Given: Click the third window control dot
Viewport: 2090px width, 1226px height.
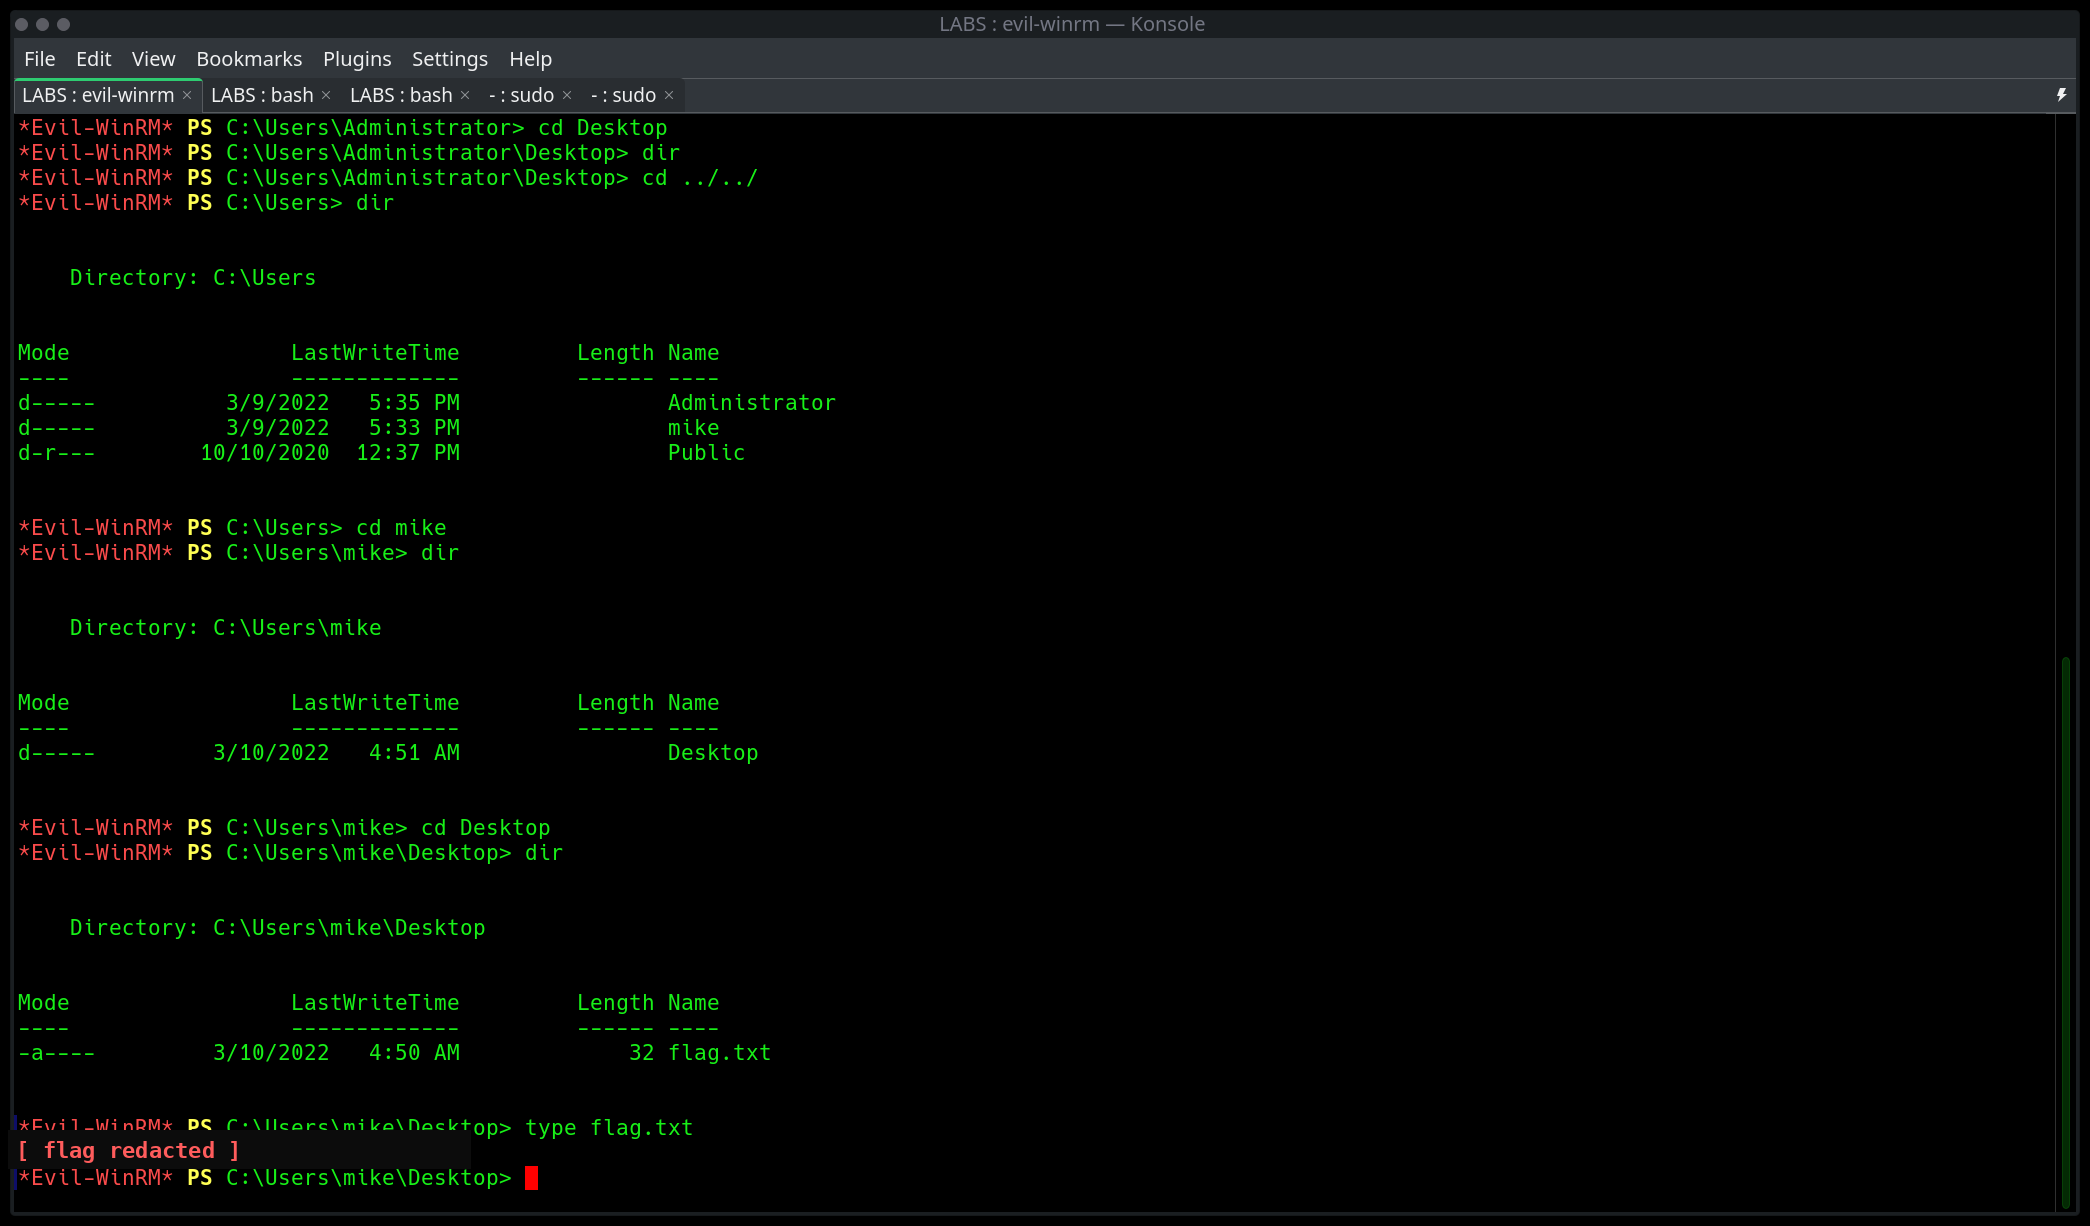Looking at the screenshot, I should (x=64, y=24).
